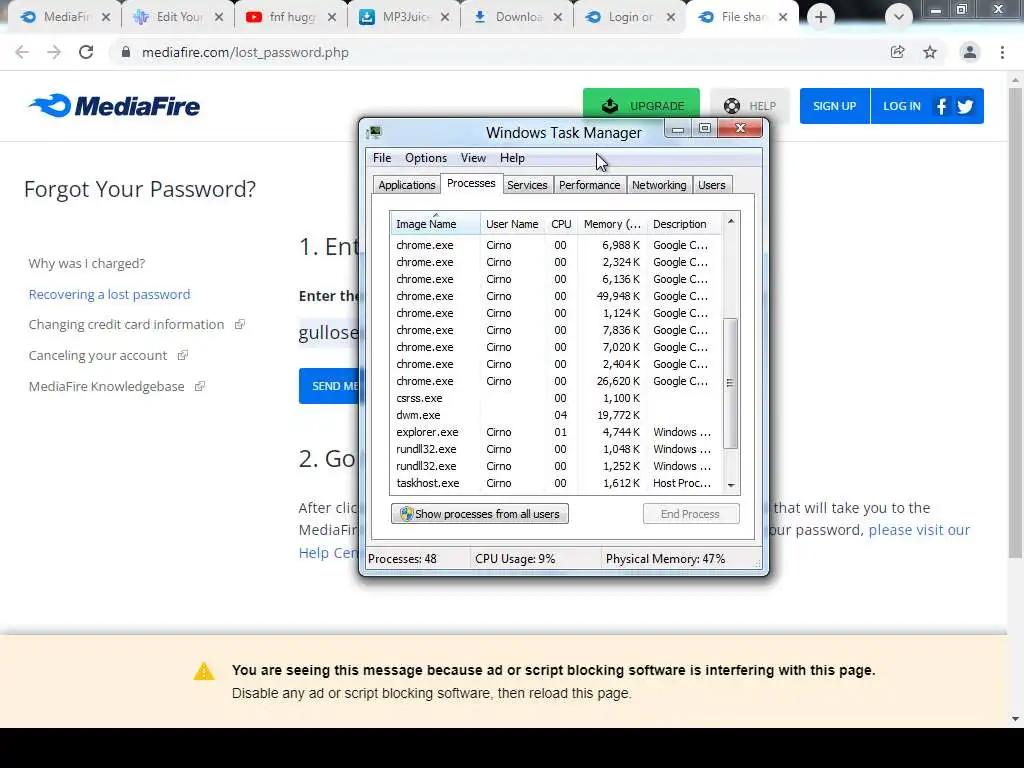Click process list scroll up arrow
This screenshot has height=768, width=1024.
[731, 221]
